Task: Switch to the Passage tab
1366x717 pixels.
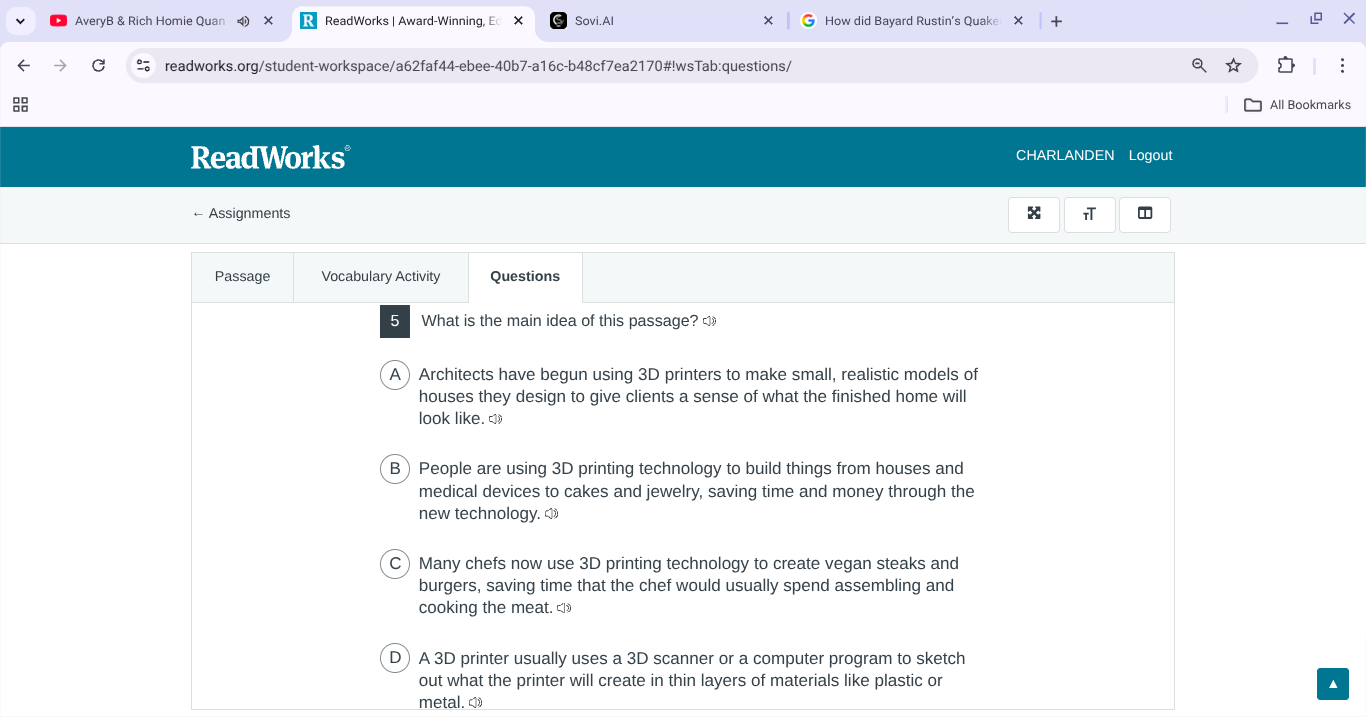Action: coord(243,277)
